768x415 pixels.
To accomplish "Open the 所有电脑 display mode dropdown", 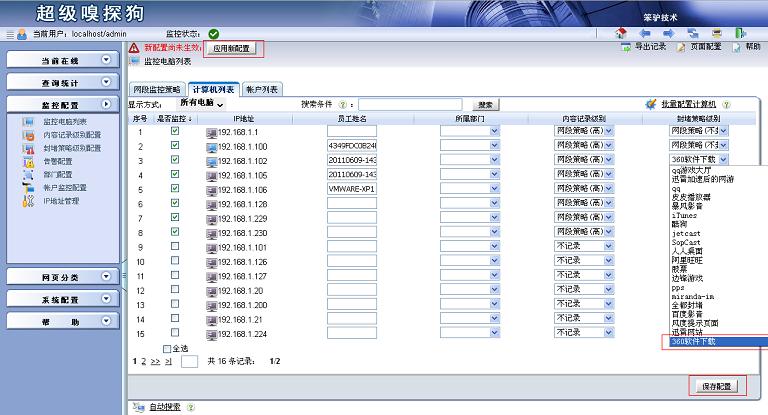I will coord(201,103).
